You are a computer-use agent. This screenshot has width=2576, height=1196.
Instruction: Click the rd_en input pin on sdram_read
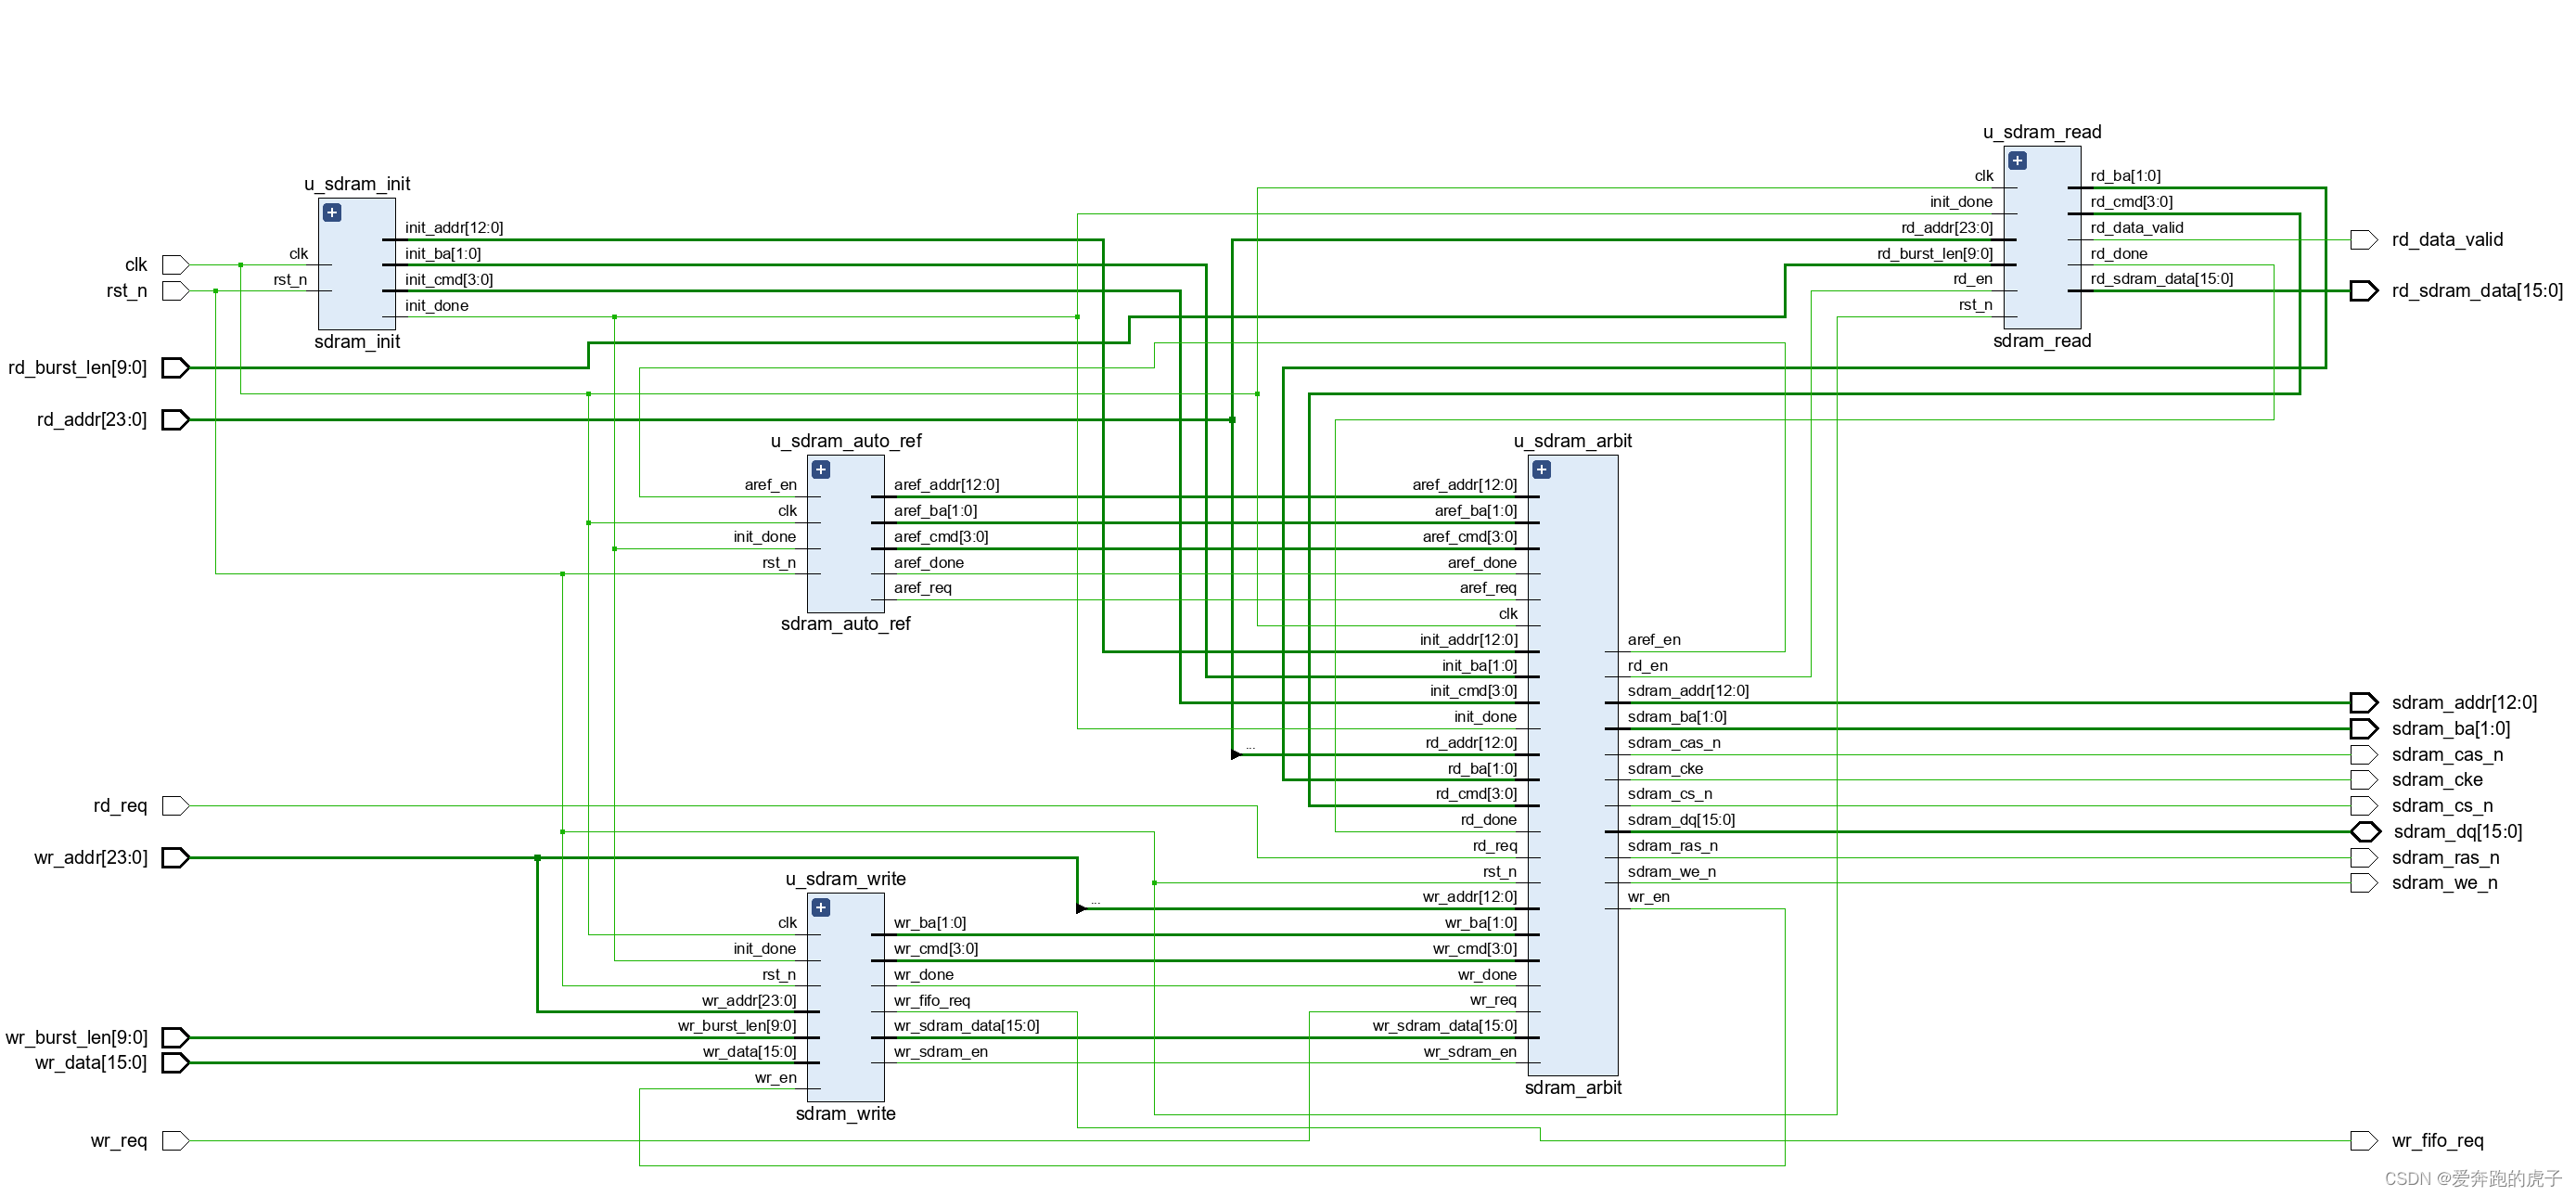click(x=1973, y=279)
